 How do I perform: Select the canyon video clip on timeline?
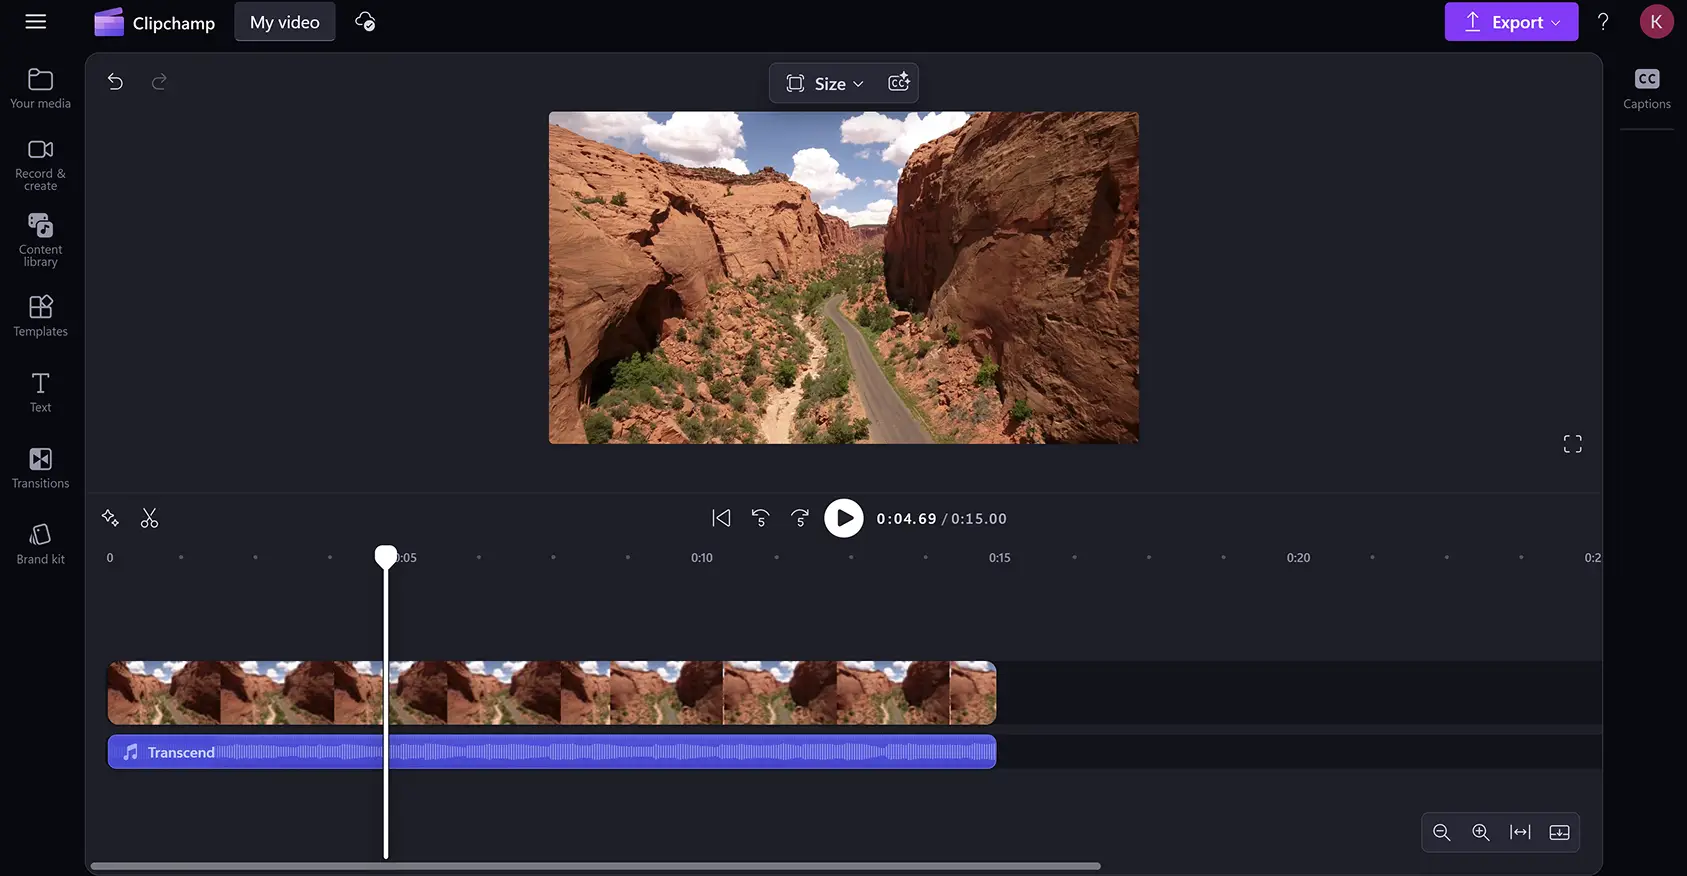coord(552,693)
